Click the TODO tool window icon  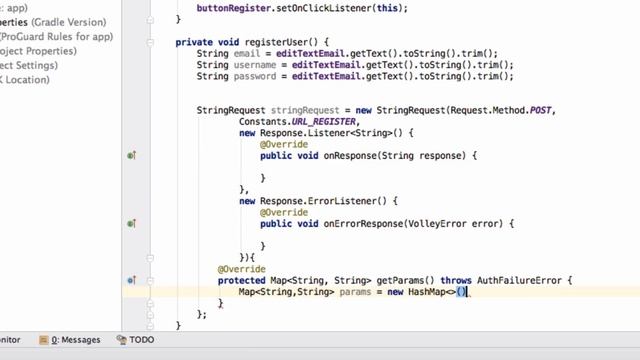coord(121,340)
